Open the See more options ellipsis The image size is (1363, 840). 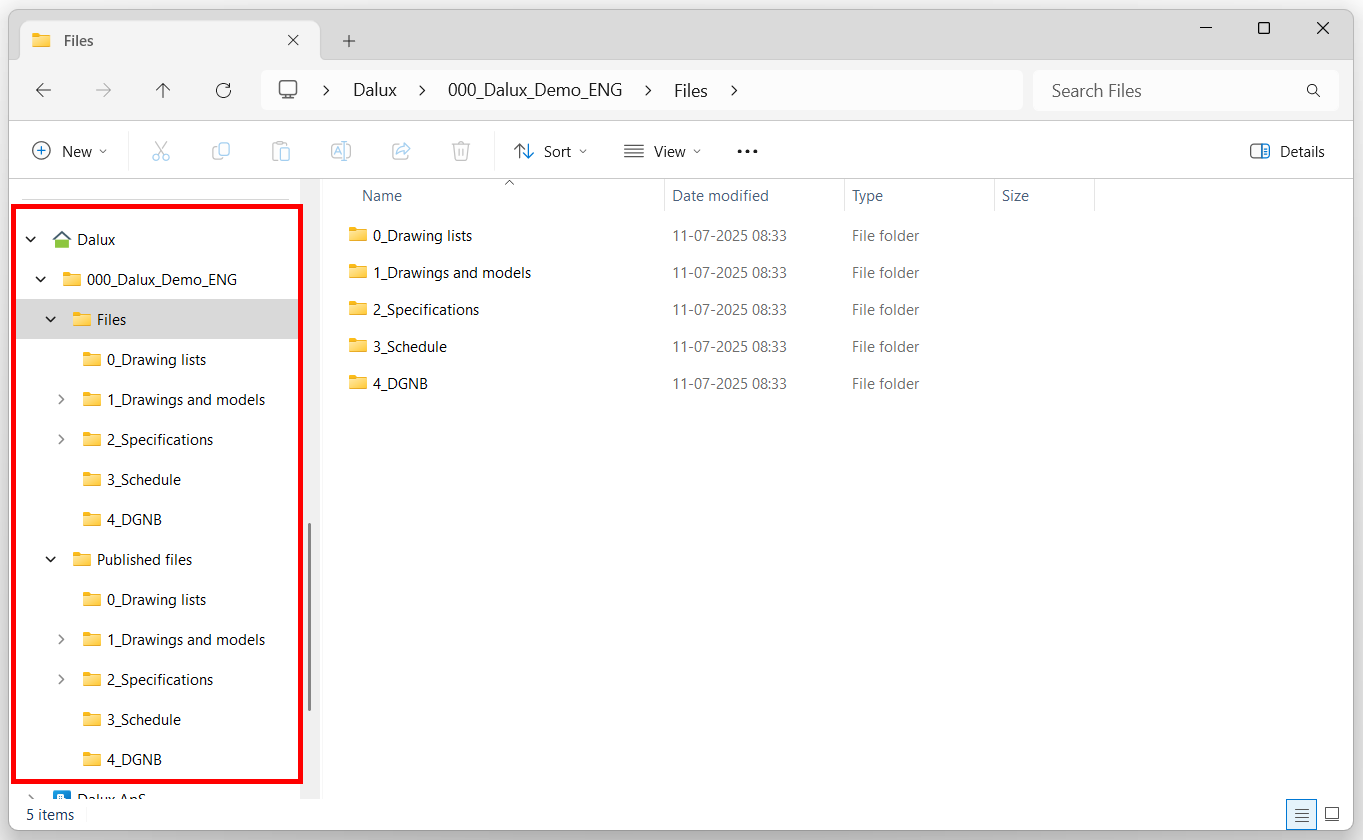point(747,151)
